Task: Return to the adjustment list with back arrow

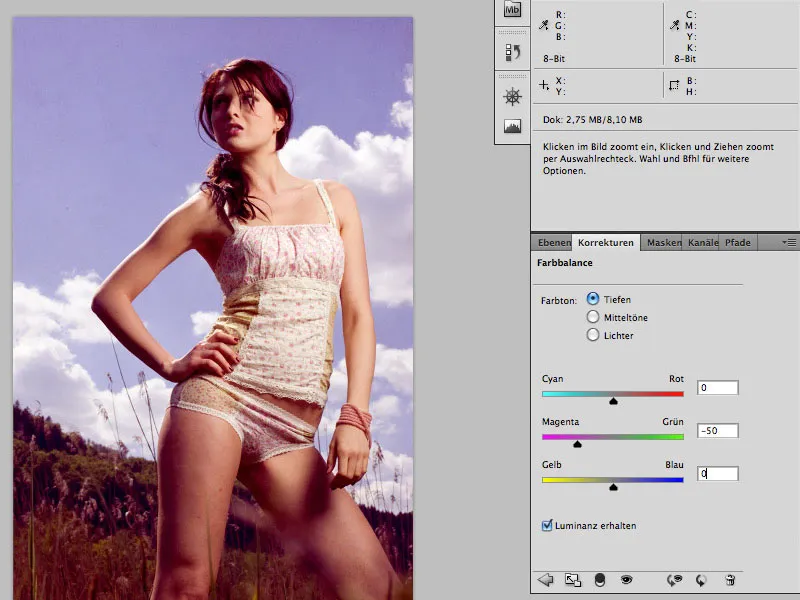Action: (x=545, y=580)
